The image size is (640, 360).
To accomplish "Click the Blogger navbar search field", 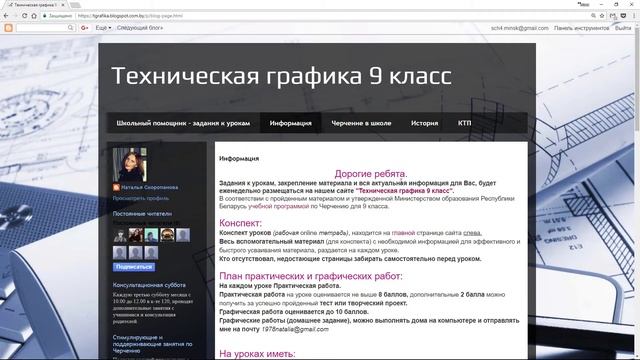I will (42, 28).
